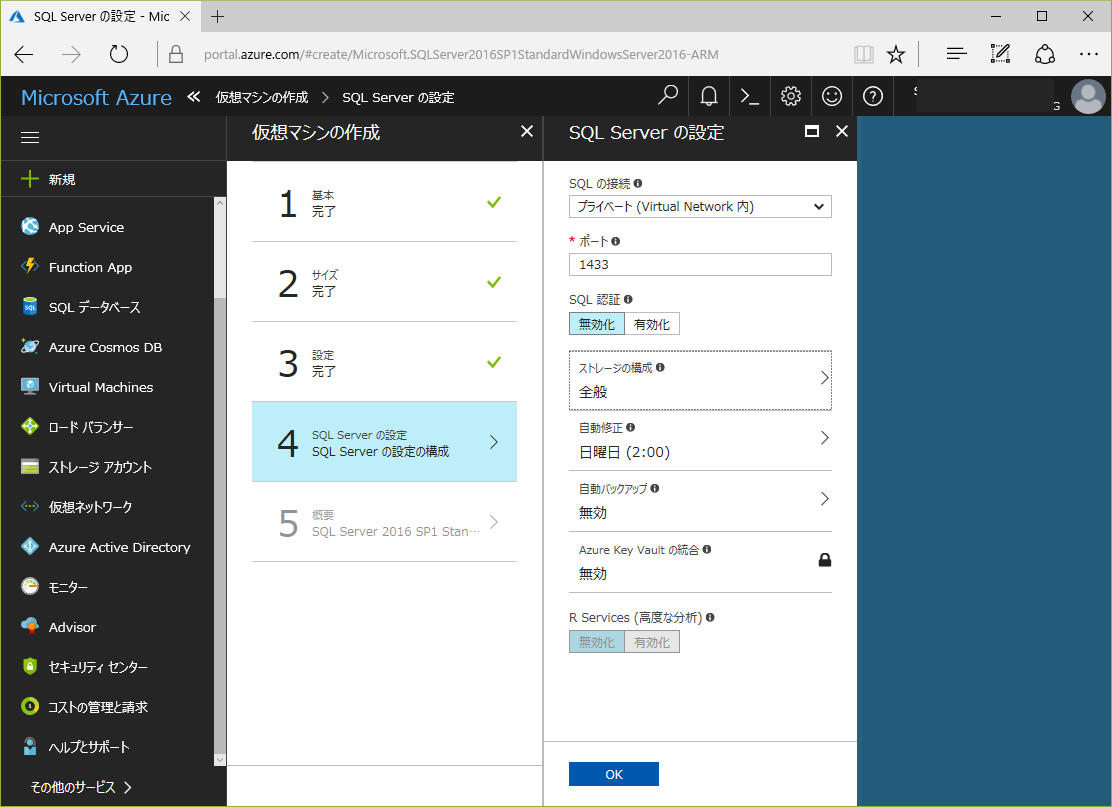Open the account avatar menu
The width and height of the screenshot is (1112, 807).
[1088, 96]
